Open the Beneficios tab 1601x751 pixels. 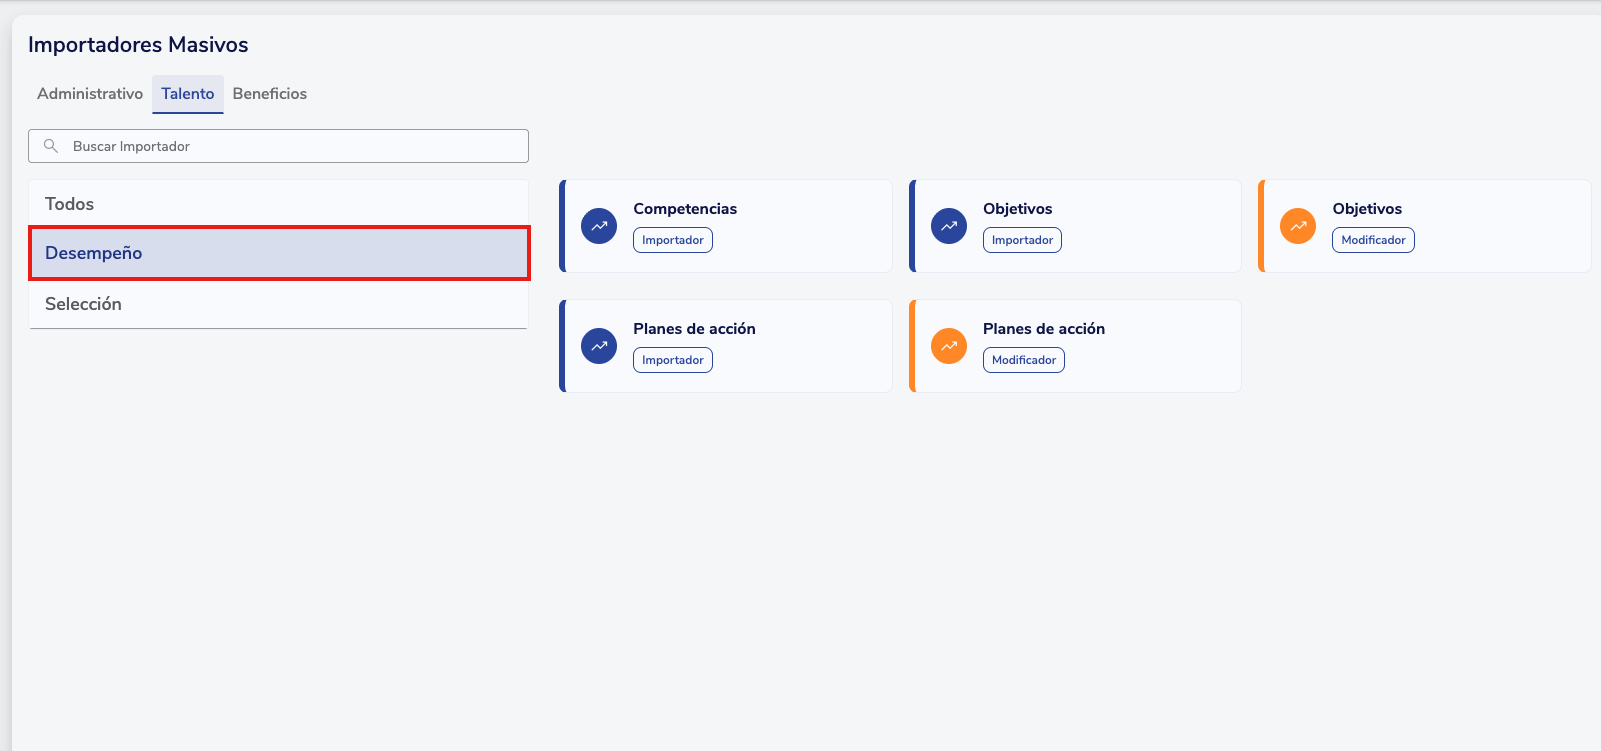coord(270,94)
